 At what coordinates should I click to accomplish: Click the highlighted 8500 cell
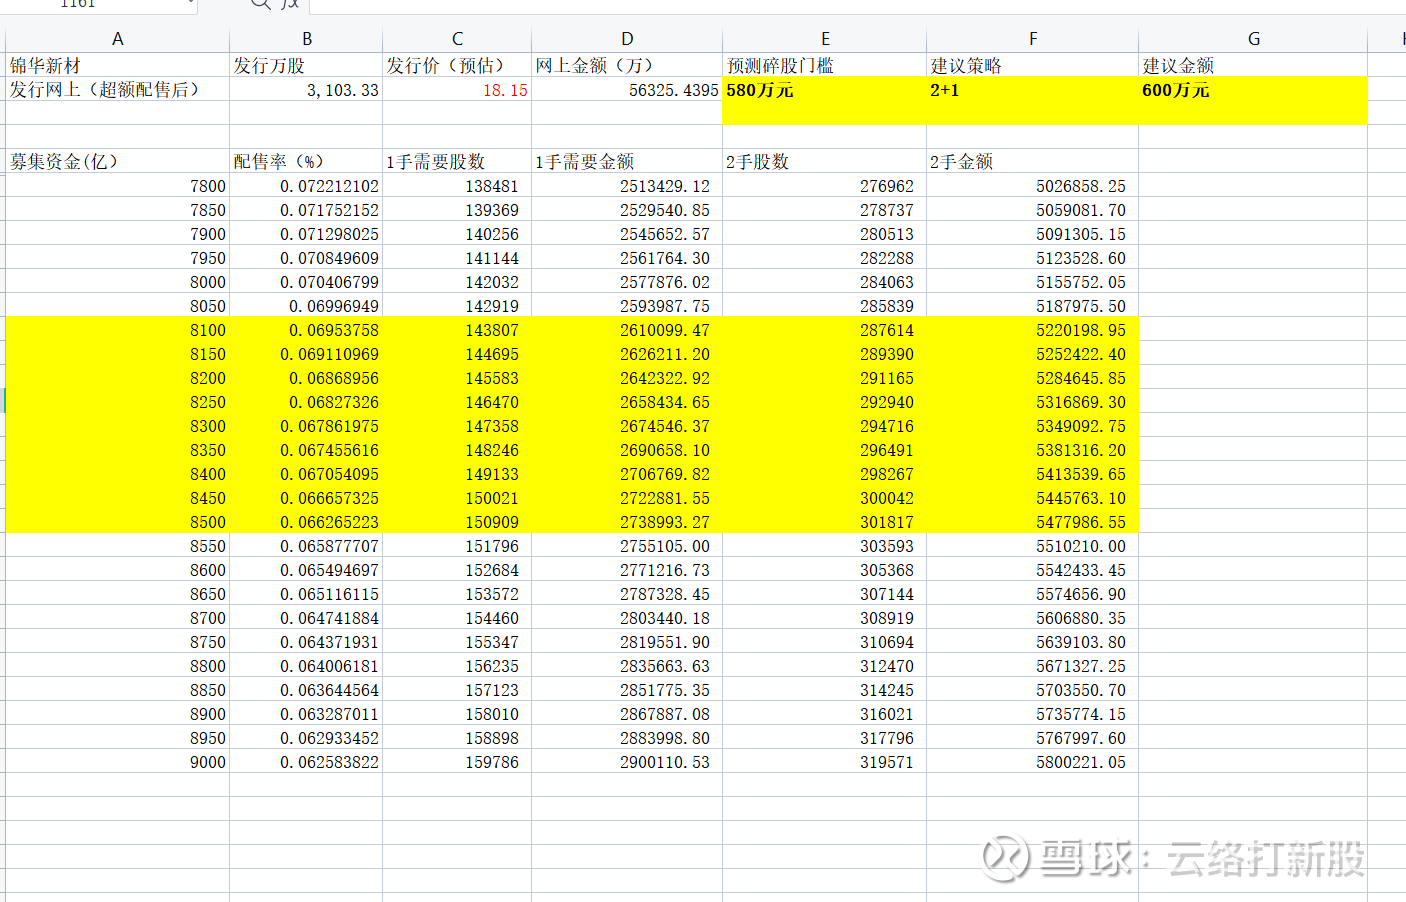pos(117,521)
